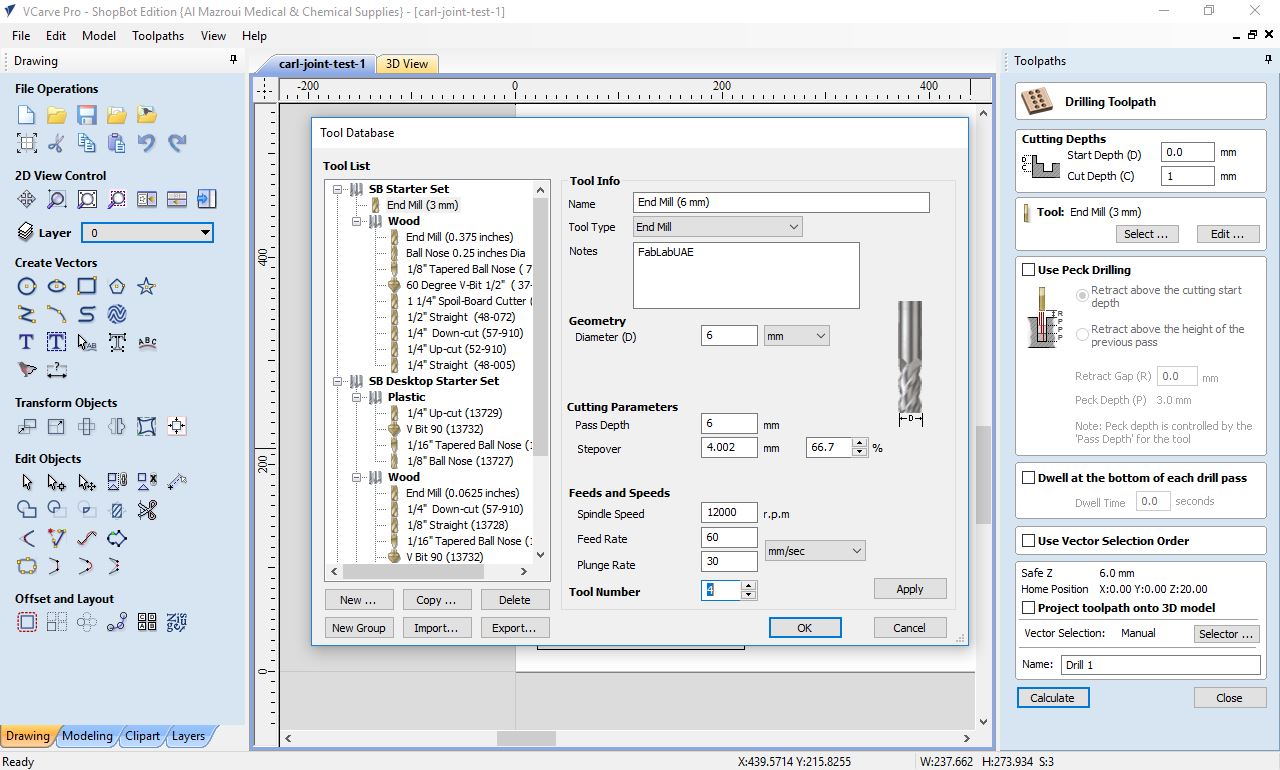The height and width of the screenshot is (770, 1280).
Task: Select the Draw Text tool
Action: coord(27,343)
